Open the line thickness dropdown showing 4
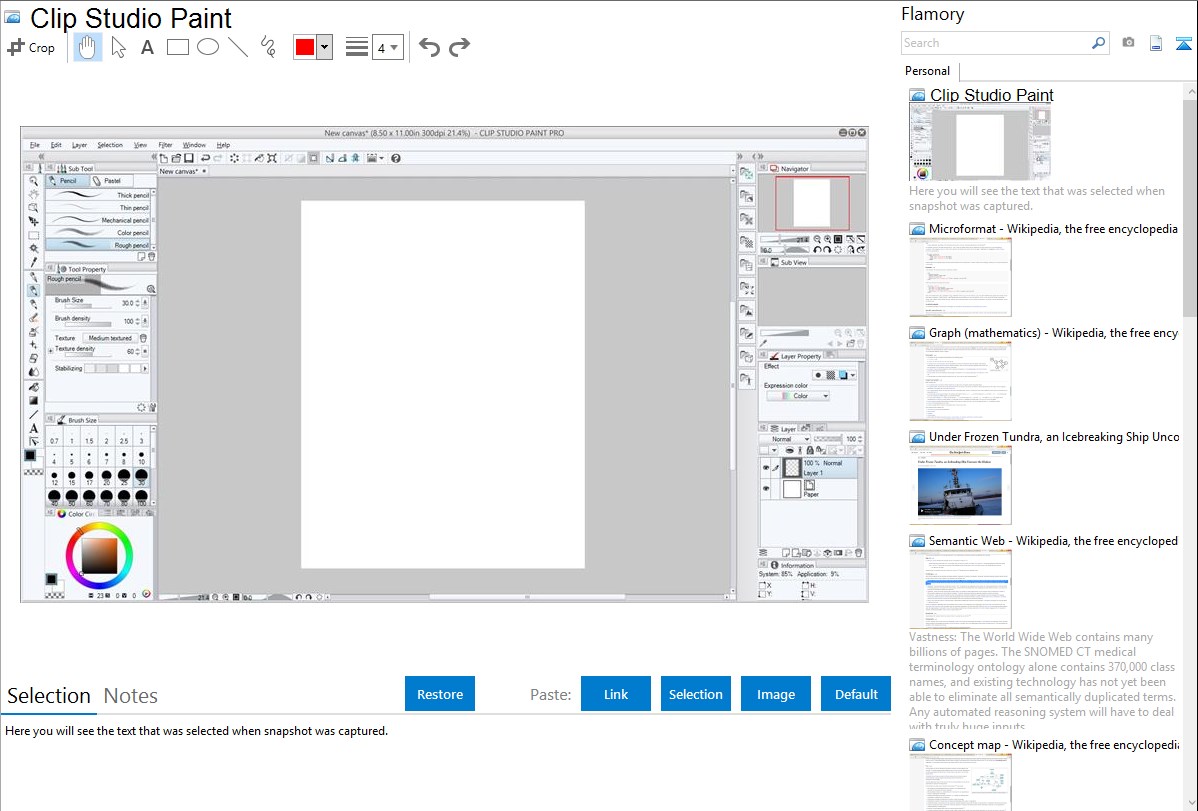This screenshot has height=811, width=1198. 387,47
